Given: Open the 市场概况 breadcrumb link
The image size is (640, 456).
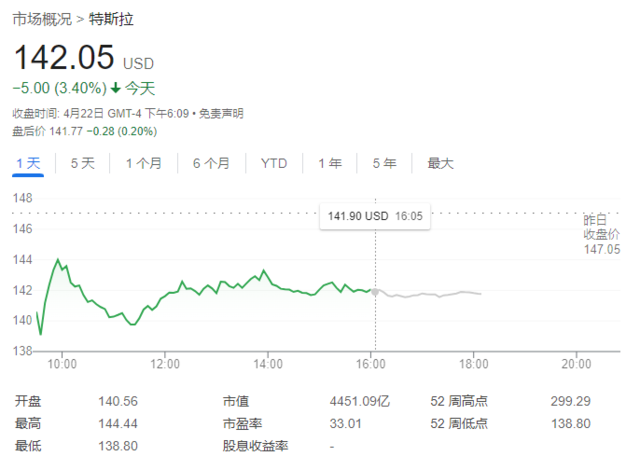Looking at the screenshot, I should (42, 19).
